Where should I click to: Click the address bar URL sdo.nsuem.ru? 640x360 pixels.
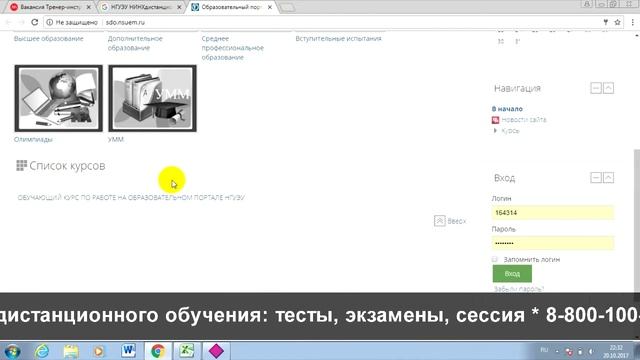[125, 22]
